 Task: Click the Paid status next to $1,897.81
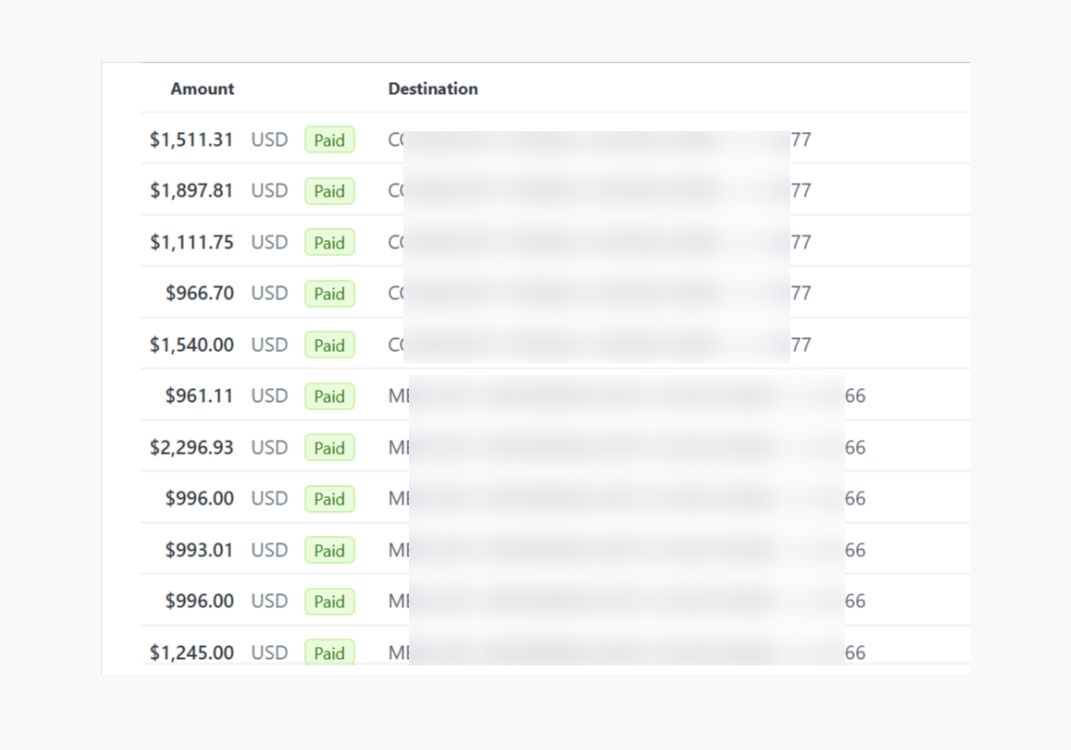click(x=329, y=191)
